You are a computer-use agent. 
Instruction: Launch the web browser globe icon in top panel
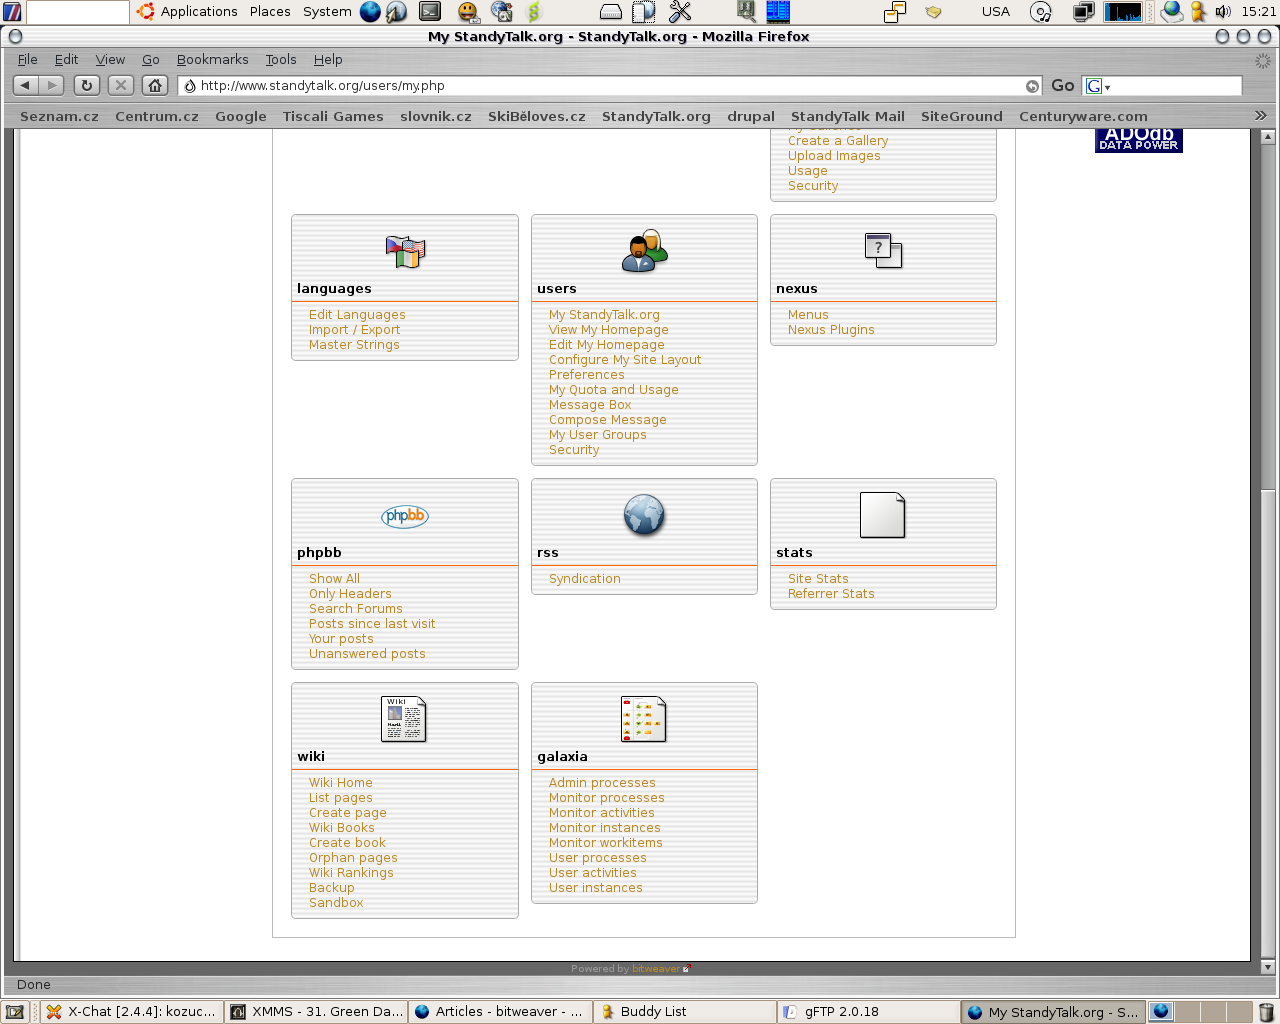coord(370,12)
